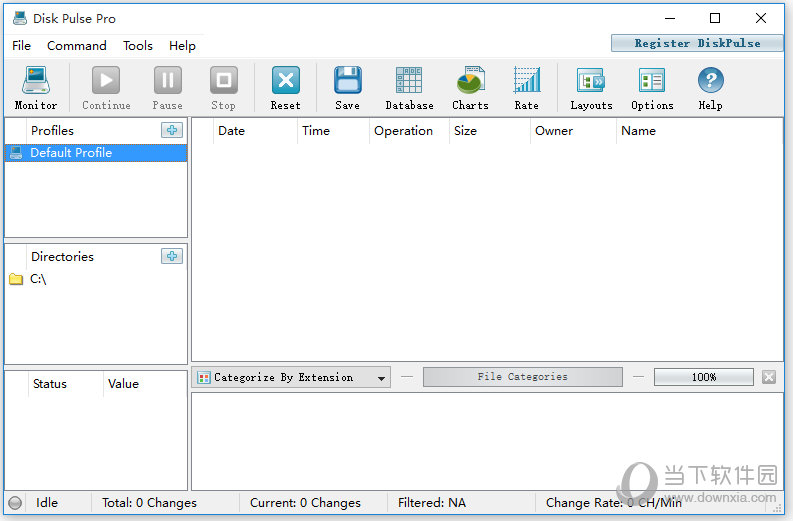
Task: Open the Command menu
Action: point(76,45)
